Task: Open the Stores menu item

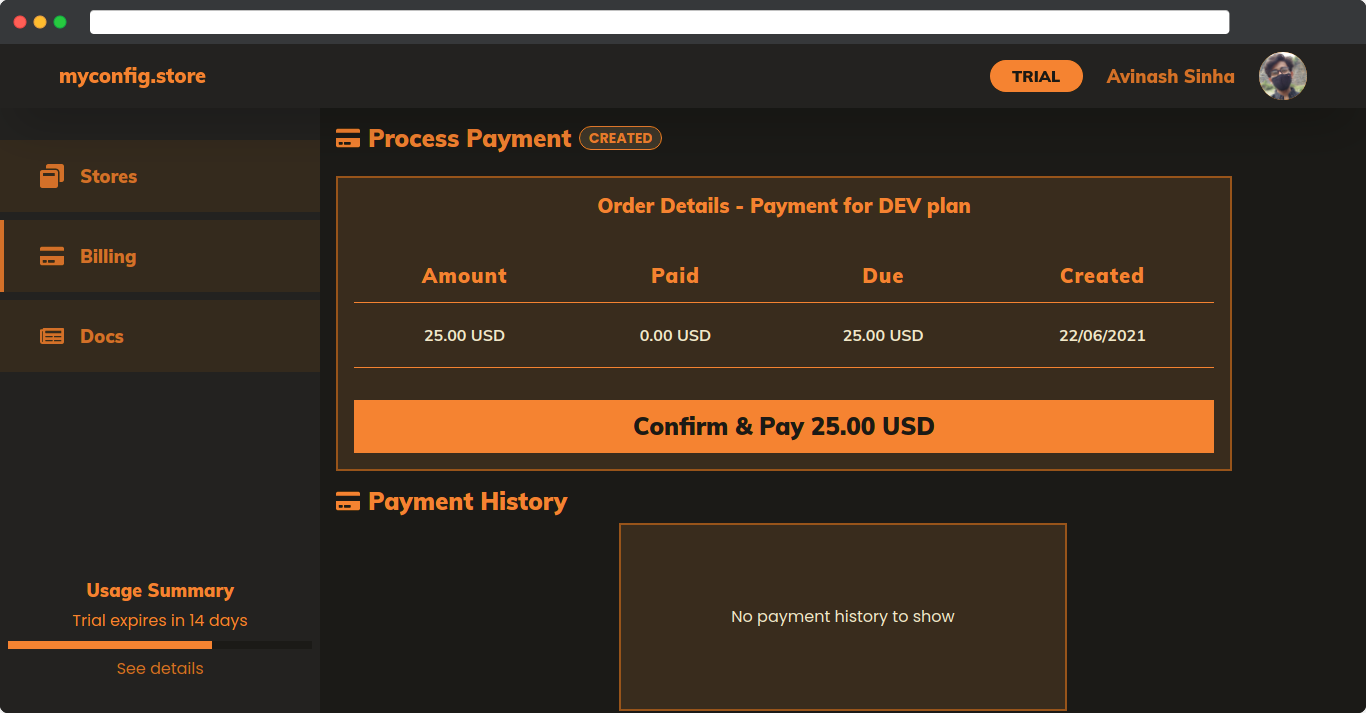Action: tap(160, 176)
